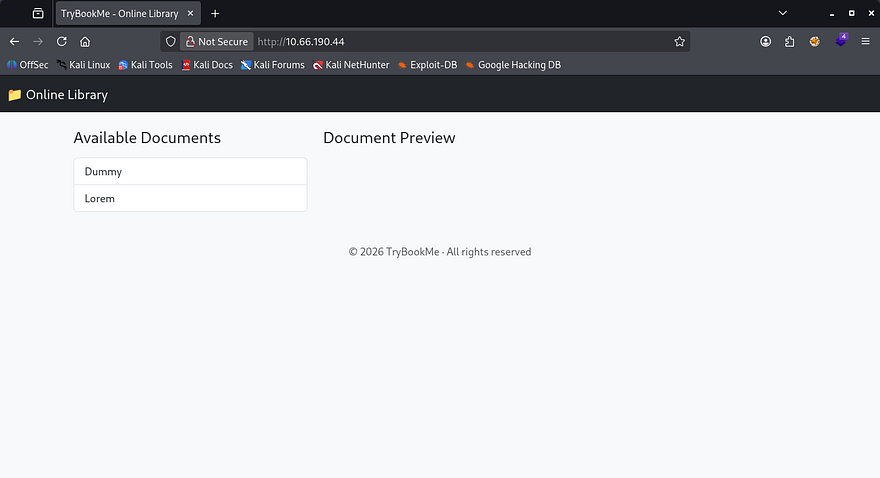This screenshot has width=880, height=478.
Task: Reload the page with the refresh icon
Action: point(62,42)
